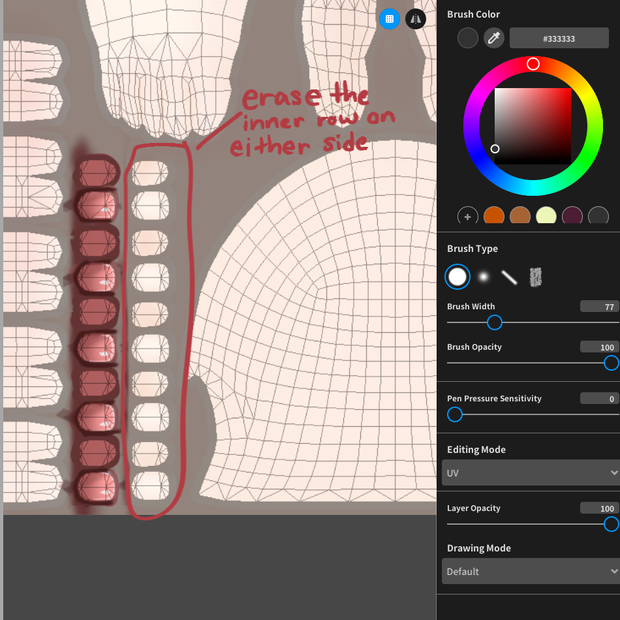Toggle the mirror symmetry button
This screenshot has height=620, width=620.
coord(415,19)
